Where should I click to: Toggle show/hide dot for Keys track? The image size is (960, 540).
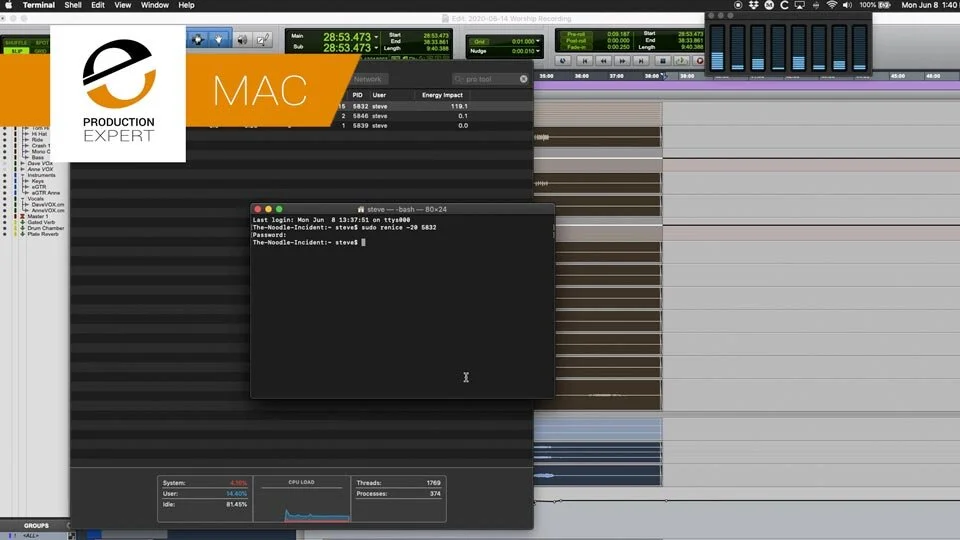click(6, 181)
